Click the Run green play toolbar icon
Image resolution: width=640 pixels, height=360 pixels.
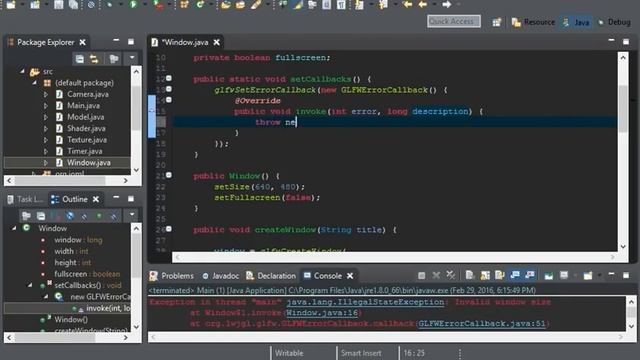coord(133,4)
